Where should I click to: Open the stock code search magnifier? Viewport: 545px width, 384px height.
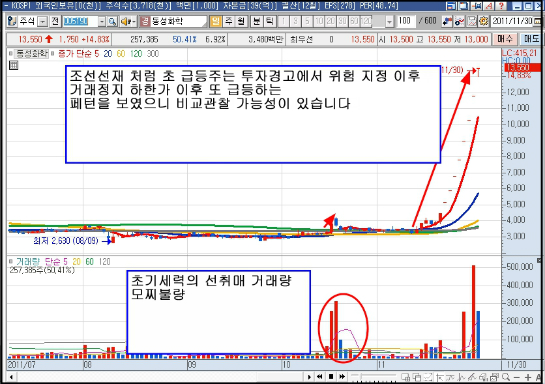pos(112,22)
